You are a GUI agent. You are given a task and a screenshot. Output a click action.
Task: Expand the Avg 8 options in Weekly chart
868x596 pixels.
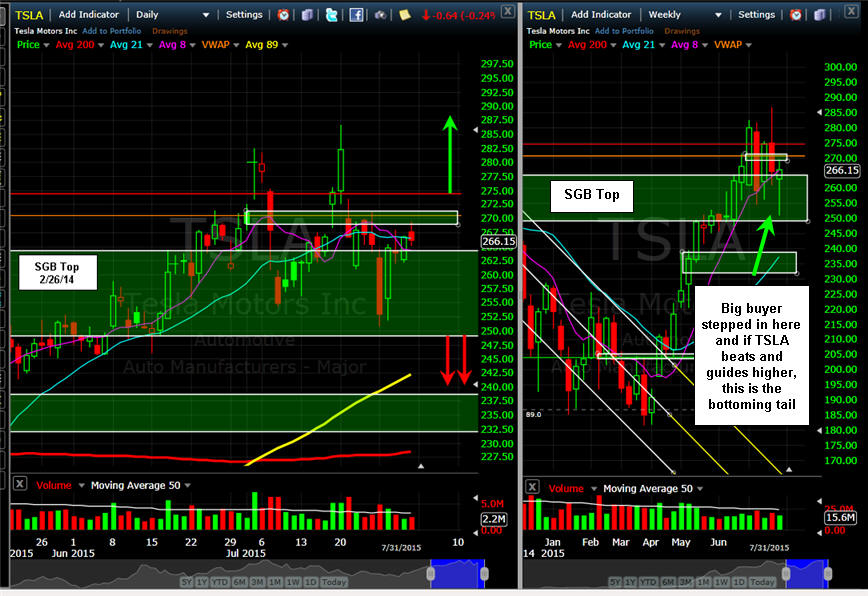pos(705,45)
